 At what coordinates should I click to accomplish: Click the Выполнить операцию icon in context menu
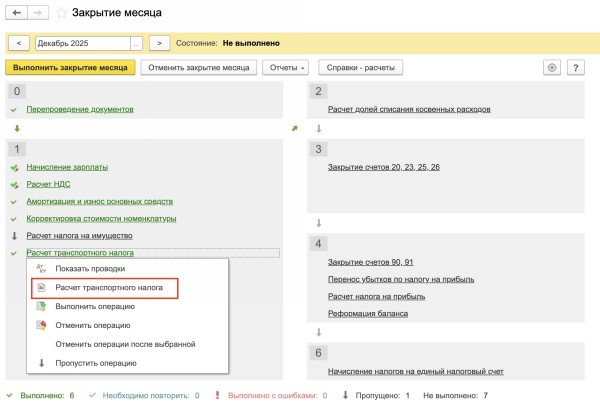[x=41, y=306]
